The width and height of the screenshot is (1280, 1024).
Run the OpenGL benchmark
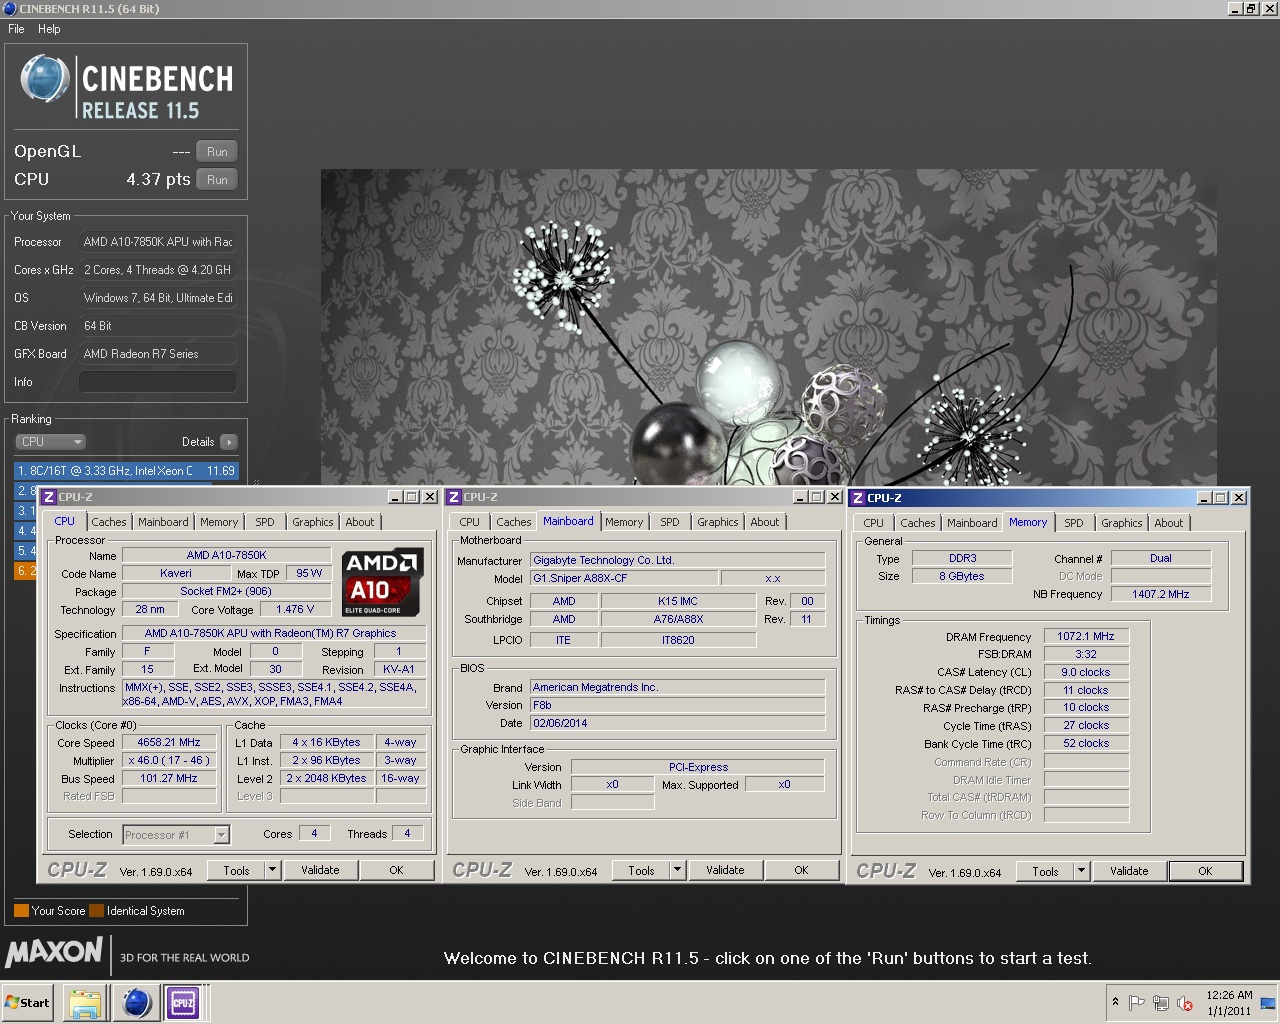(217, 152)
